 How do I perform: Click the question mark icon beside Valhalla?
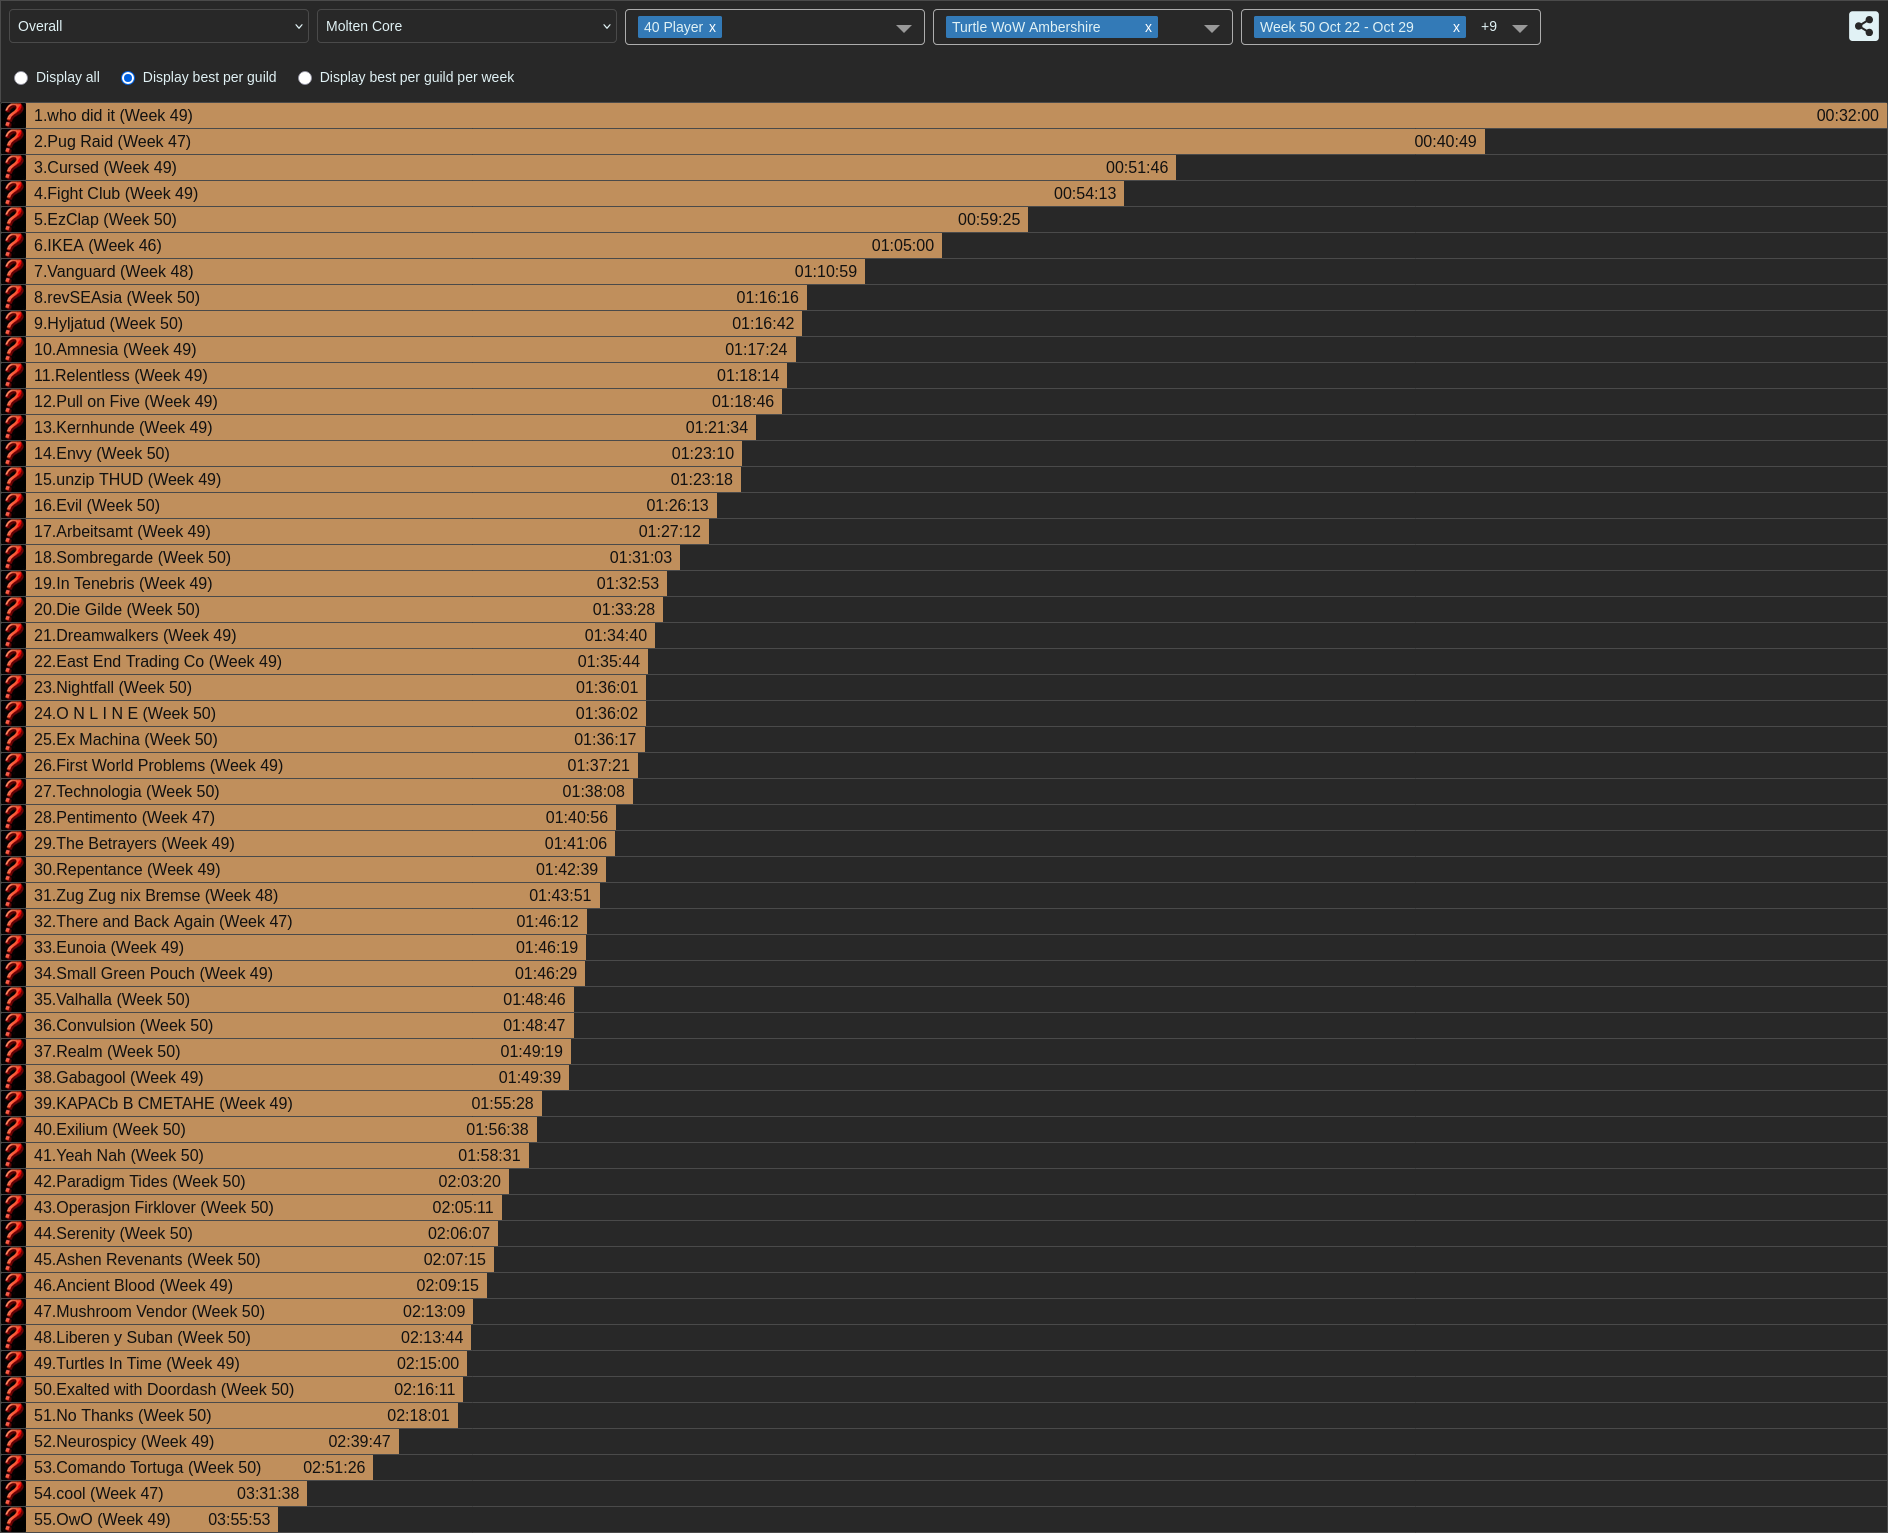coord(13,999)
